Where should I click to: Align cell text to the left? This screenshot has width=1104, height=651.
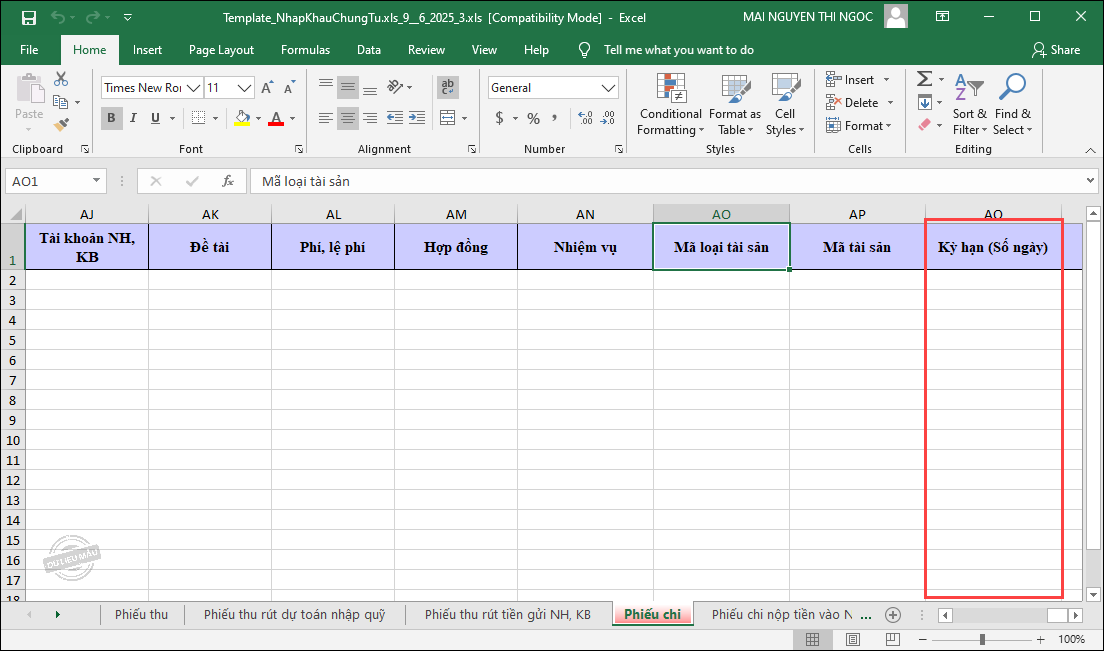(x=325, y=118)
